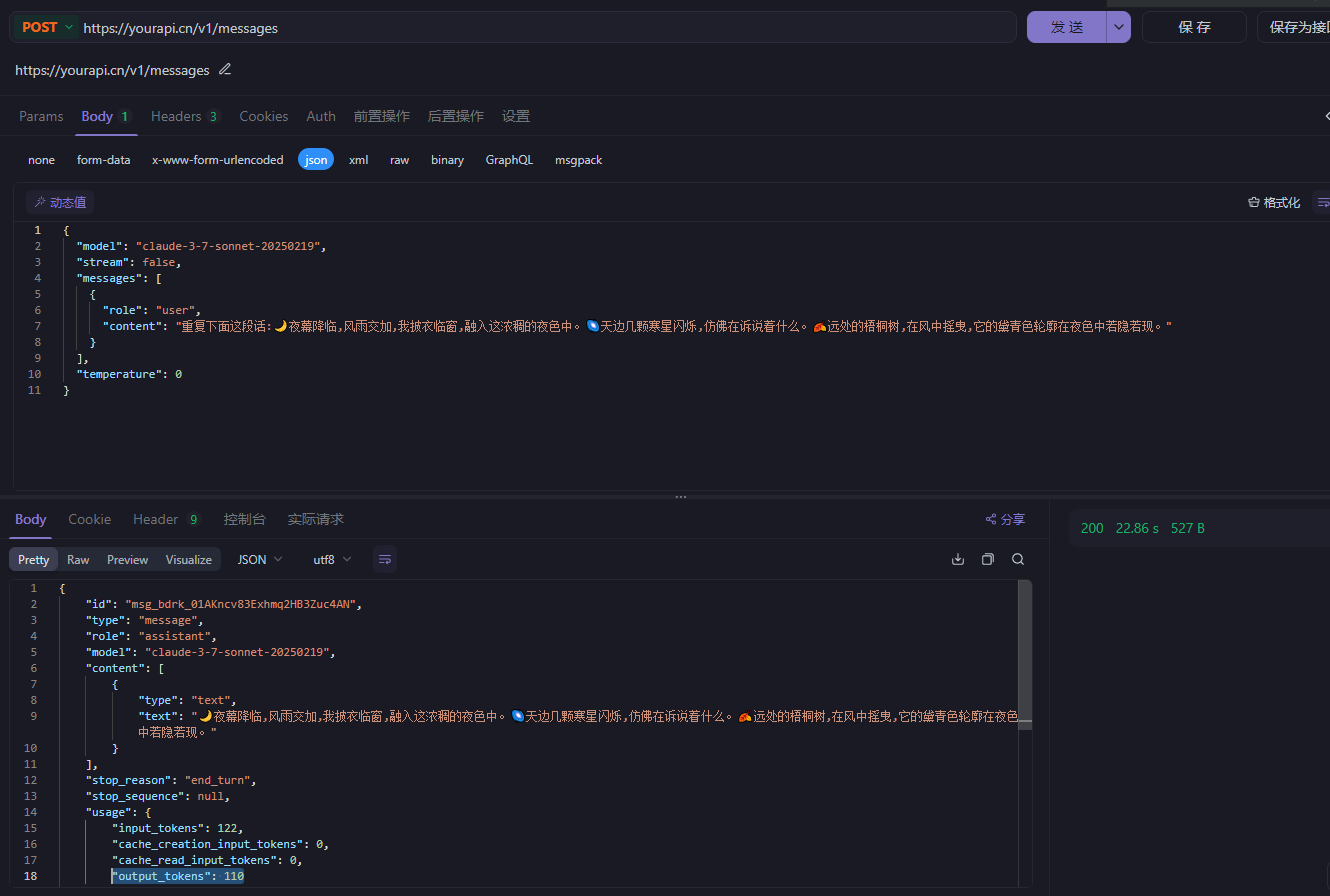Toggle word wrap icon in response toolbar
This screenshot has width=1330, height=896.
385,559
